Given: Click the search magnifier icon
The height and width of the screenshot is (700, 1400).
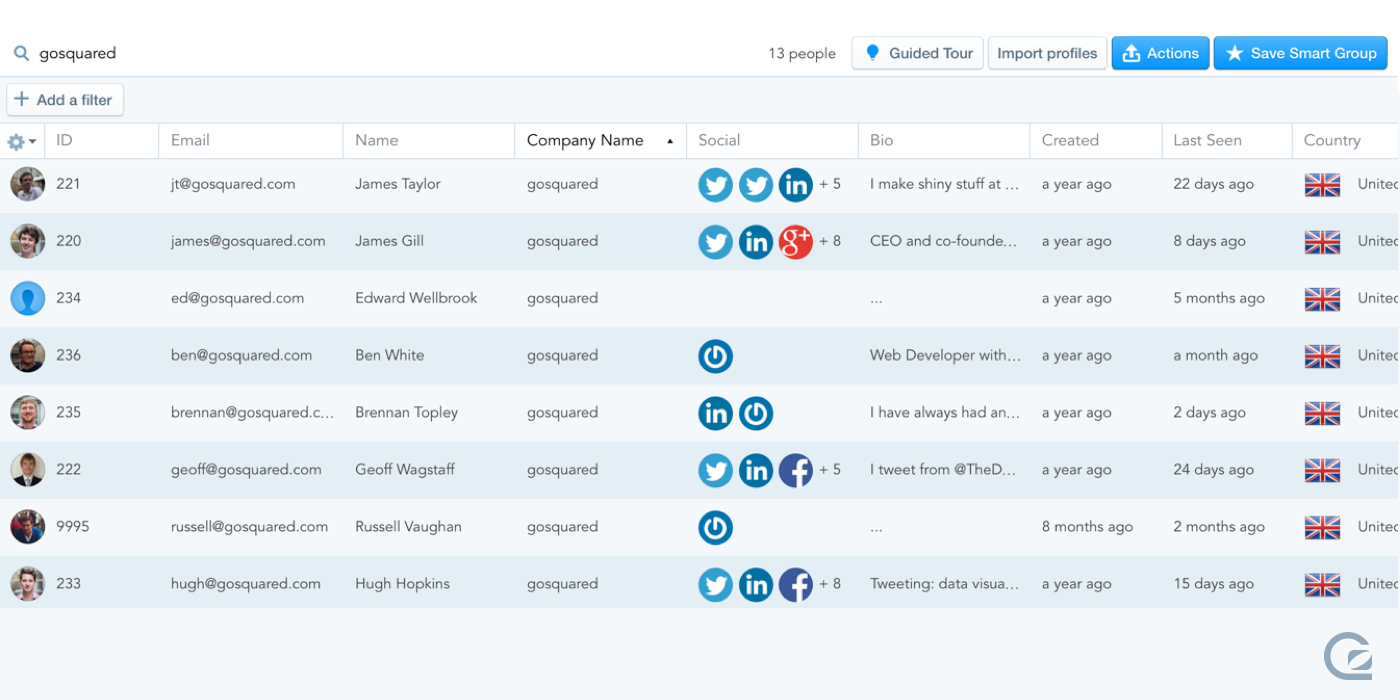Looking at the screenshot, I should click(21, 53).
